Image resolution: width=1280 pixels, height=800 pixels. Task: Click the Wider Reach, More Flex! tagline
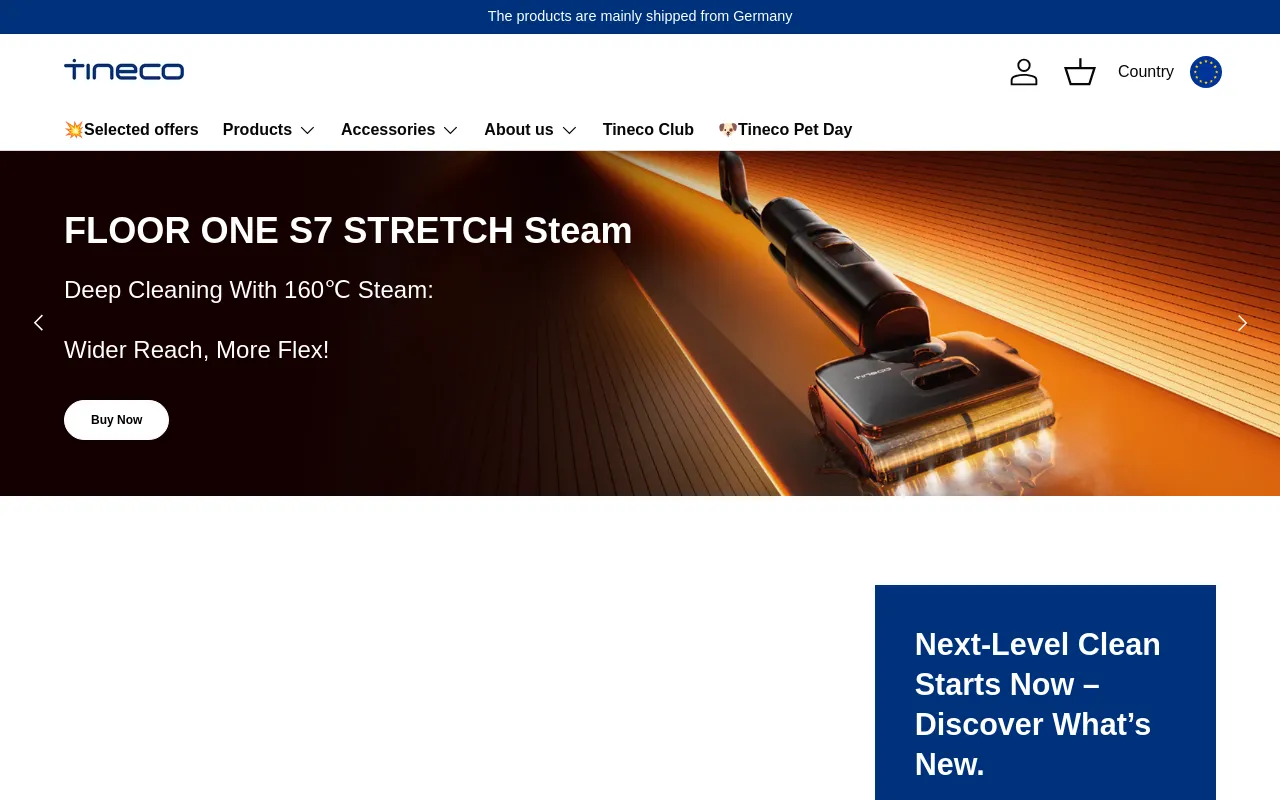[x=196, y=350]
